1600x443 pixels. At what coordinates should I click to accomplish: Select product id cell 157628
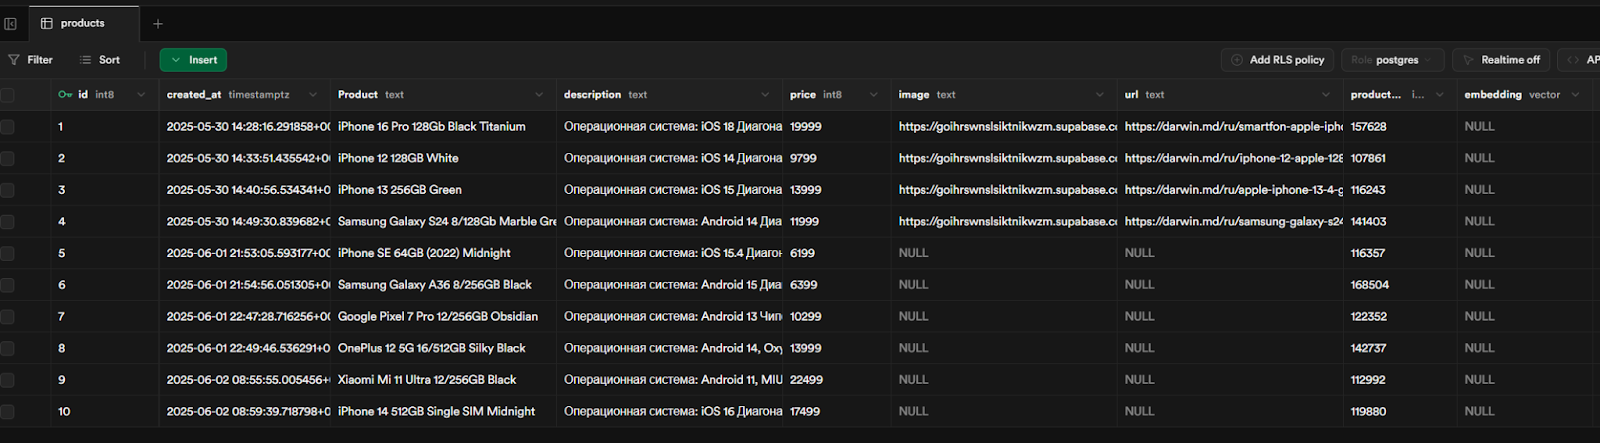[x=1400, y=127]
